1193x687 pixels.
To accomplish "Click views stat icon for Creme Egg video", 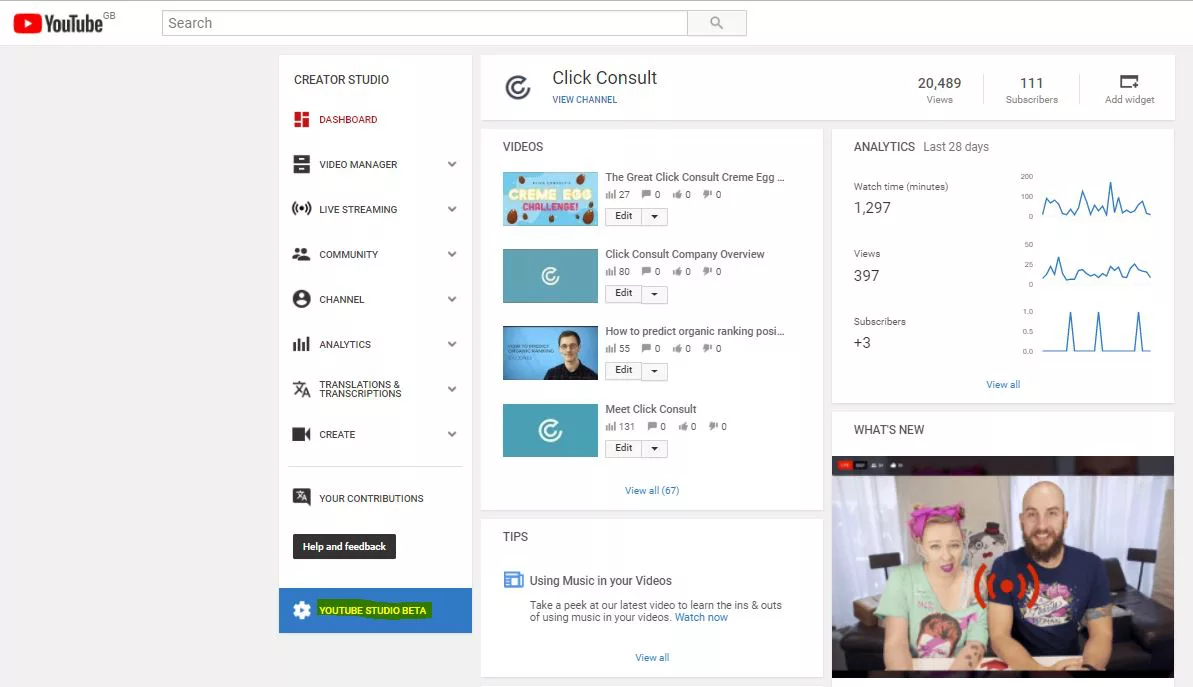I will [x=610, y=195].
